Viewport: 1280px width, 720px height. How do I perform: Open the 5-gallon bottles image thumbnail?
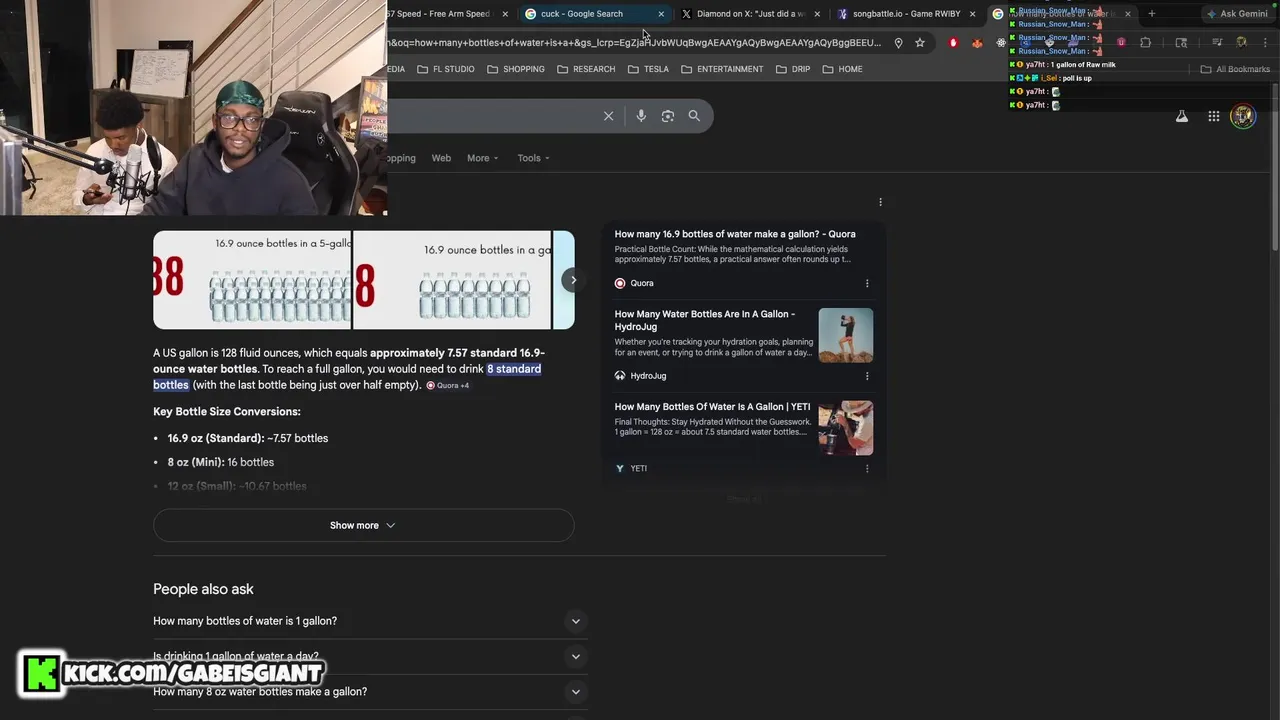click(252, 280)
